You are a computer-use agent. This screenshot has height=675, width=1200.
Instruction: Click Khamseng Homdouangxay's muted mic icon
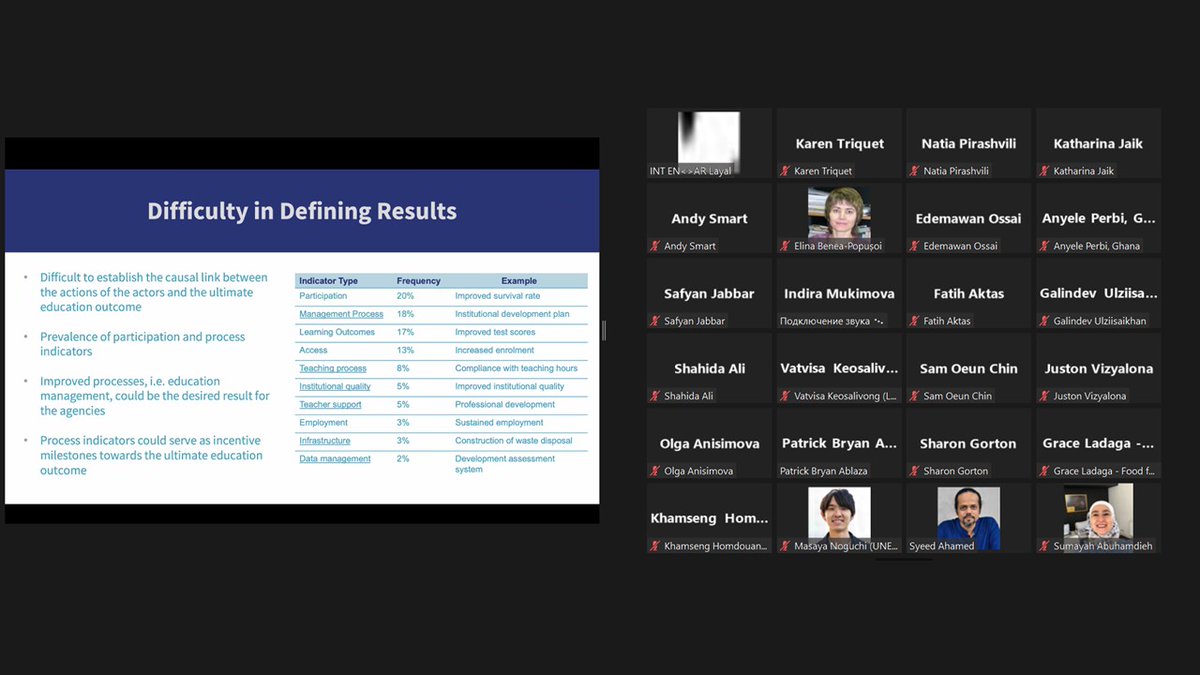point(655,546)
